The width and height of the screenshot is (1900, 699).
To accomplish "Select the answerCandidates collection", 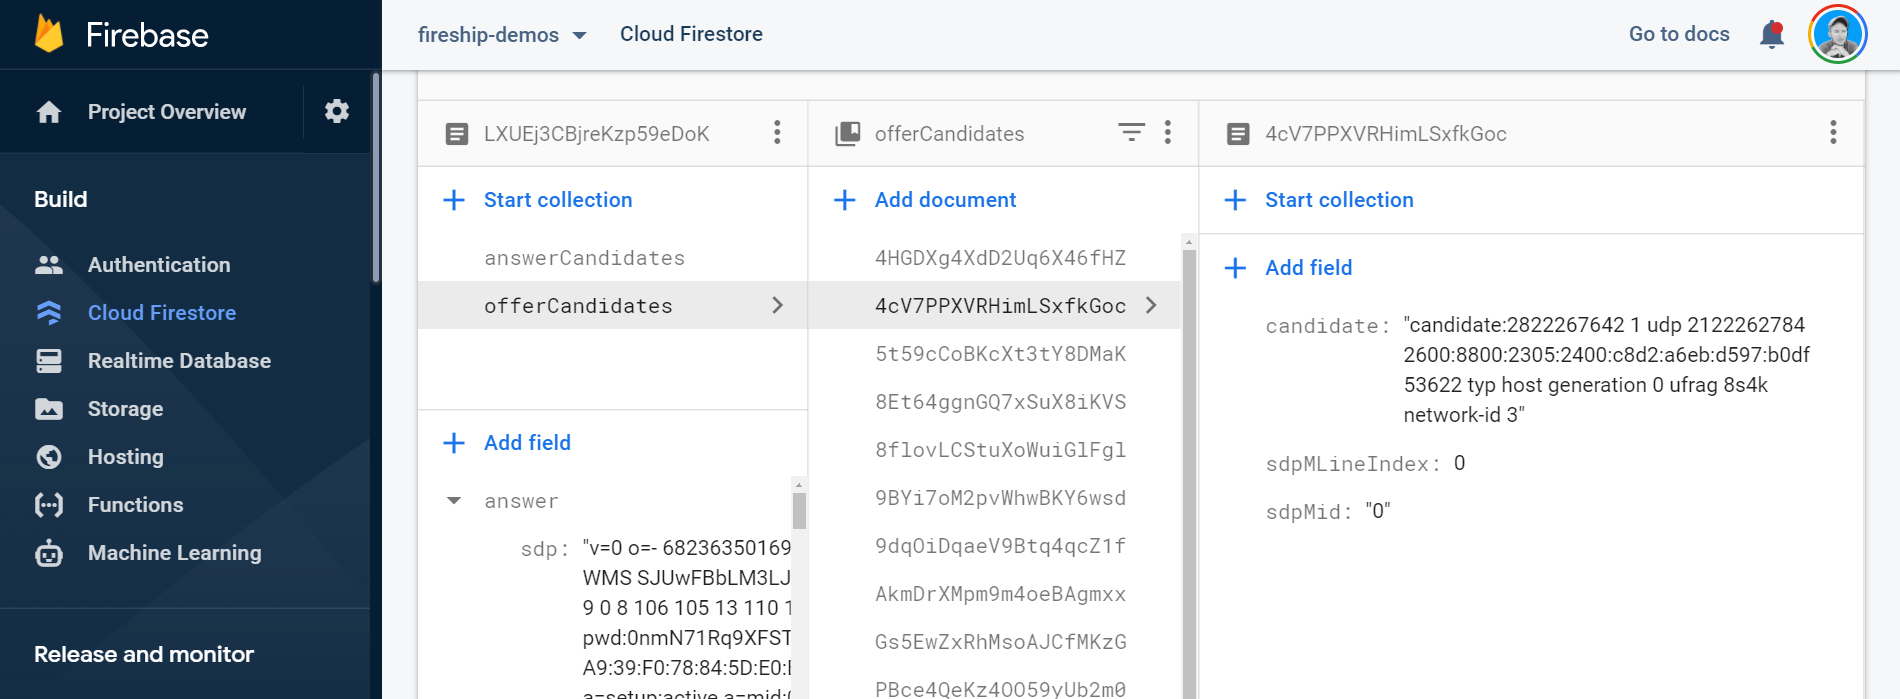I will pyautogui.click(x=584, y=258).
